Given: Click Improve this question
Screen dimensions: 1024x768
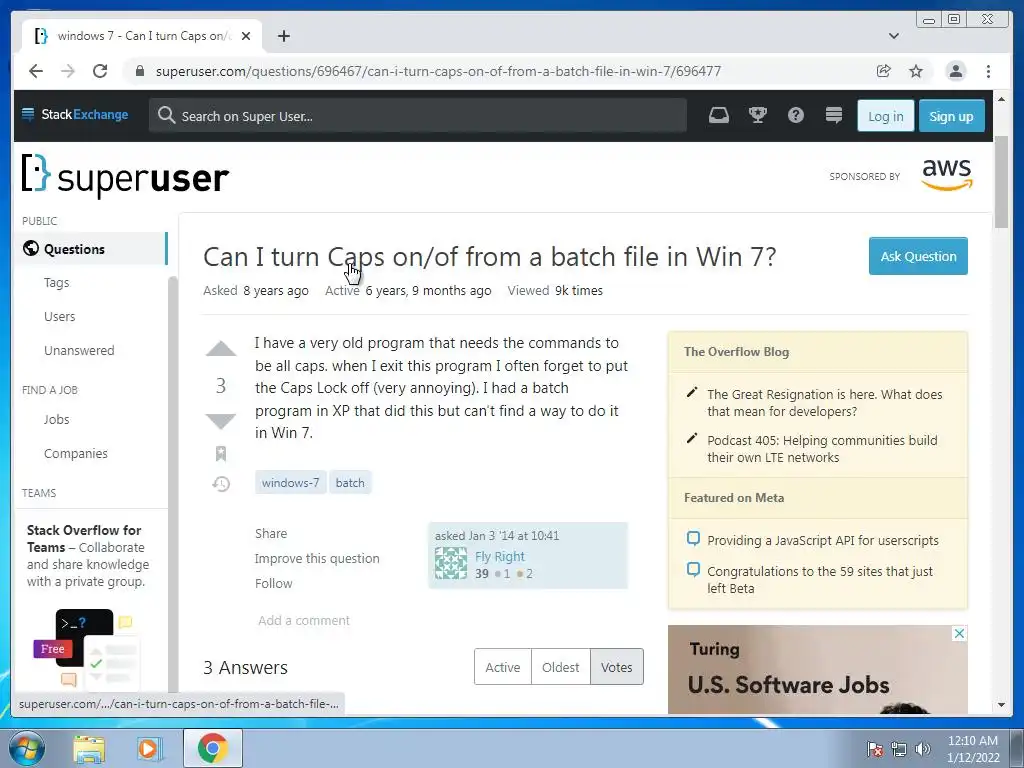Looking at the screenshot, I should point(317,558).
